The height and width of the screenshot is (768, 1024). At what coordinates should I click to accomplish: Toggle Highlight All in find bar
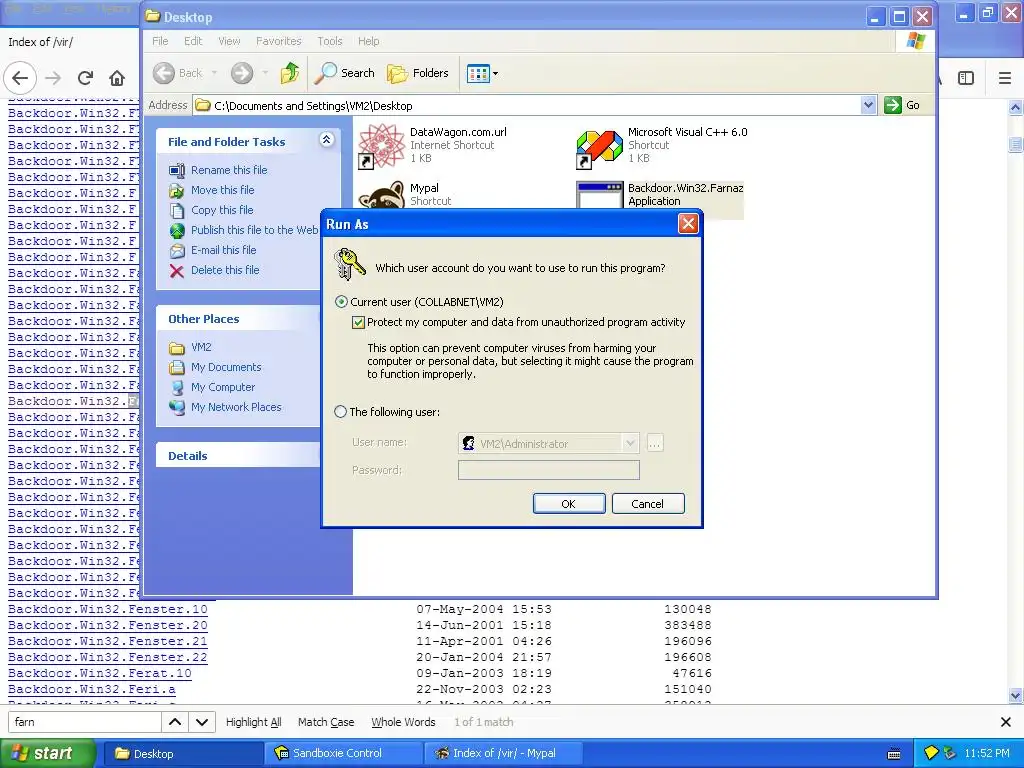tap(253, 722)
